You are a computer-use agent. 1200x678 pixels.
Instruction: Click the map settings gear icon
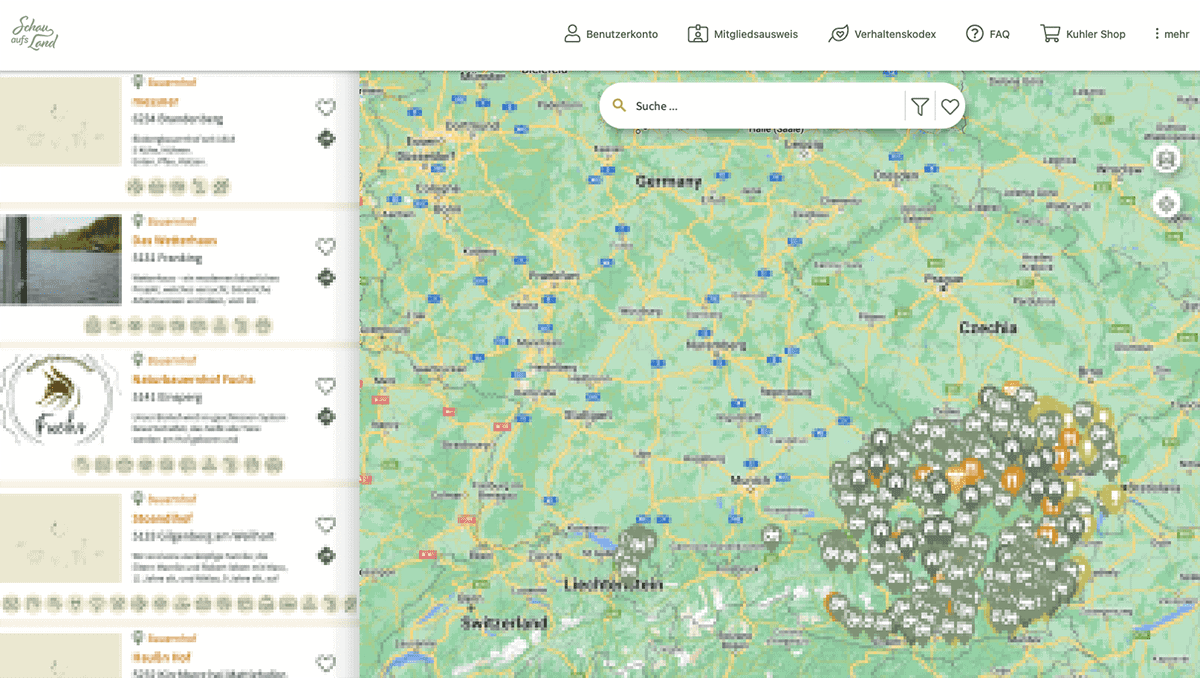click(x=1166, y=203)
